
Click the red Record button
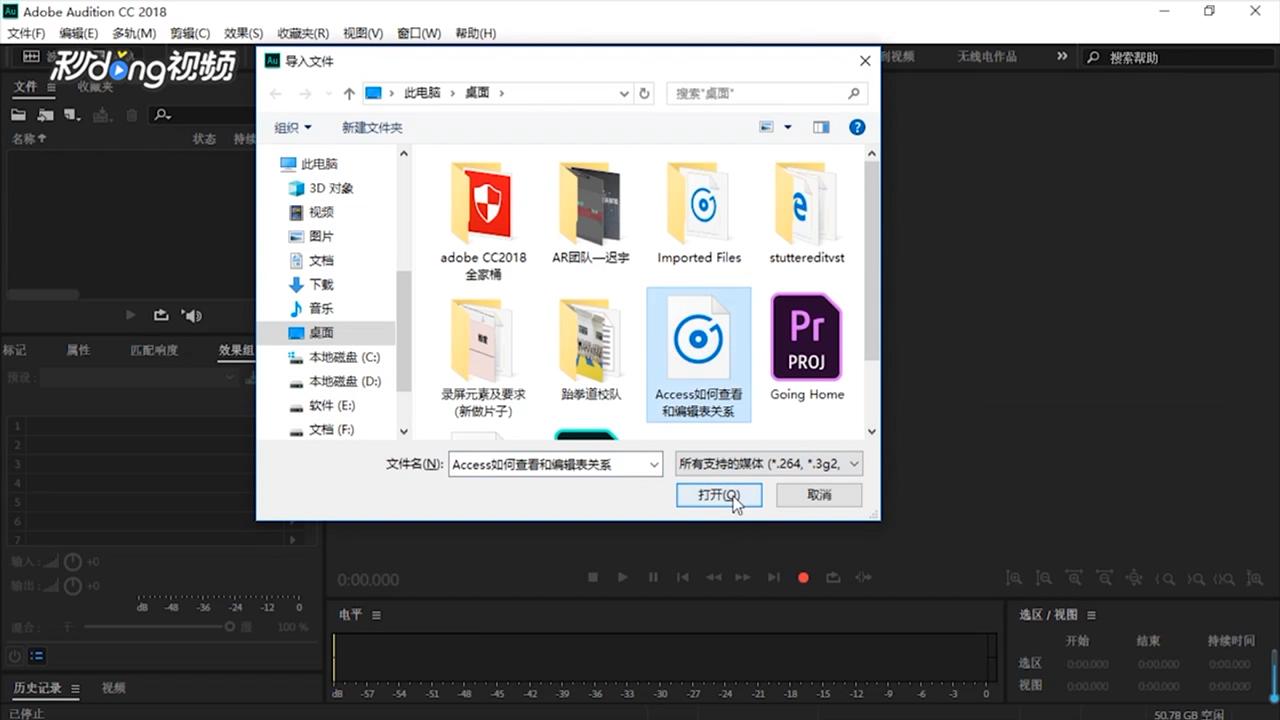click(x=803, y=577)
